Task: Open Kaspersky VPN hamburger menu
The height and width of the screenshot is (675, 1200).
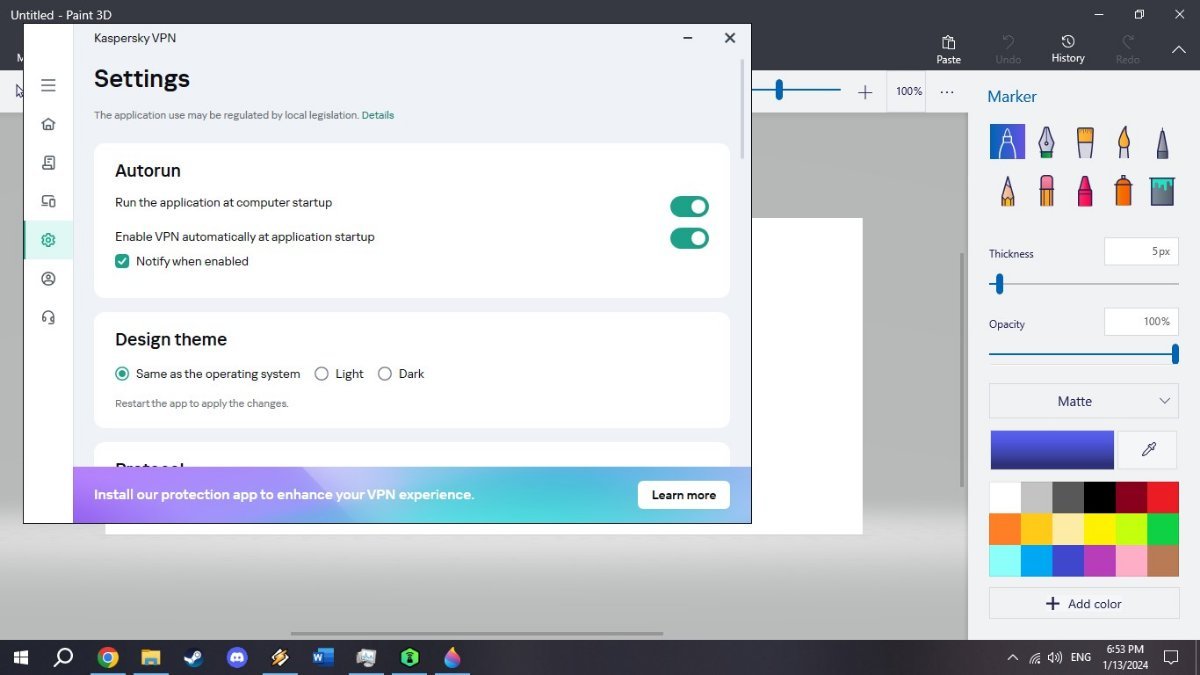Action: 48,86
